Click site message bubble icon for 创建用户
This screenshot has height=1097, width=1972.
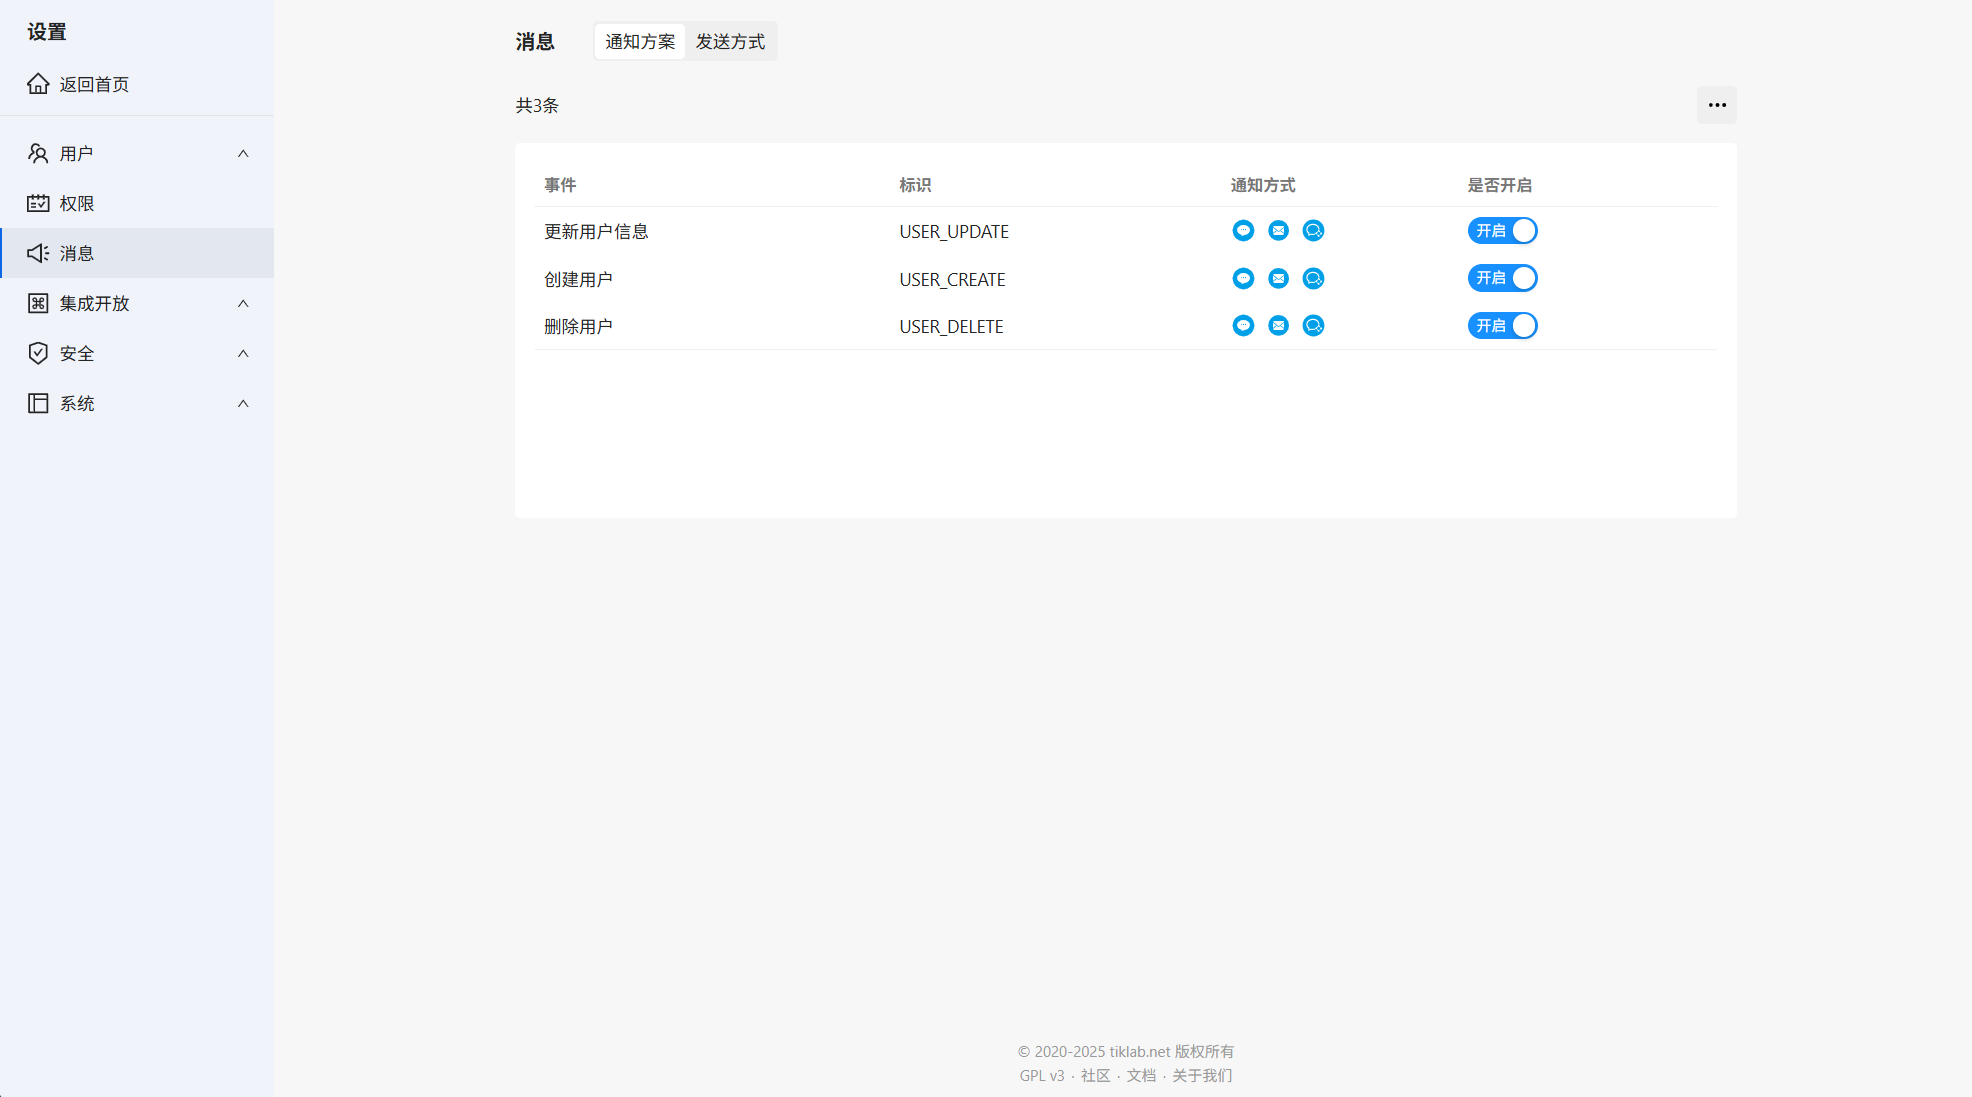(1243, 279)
